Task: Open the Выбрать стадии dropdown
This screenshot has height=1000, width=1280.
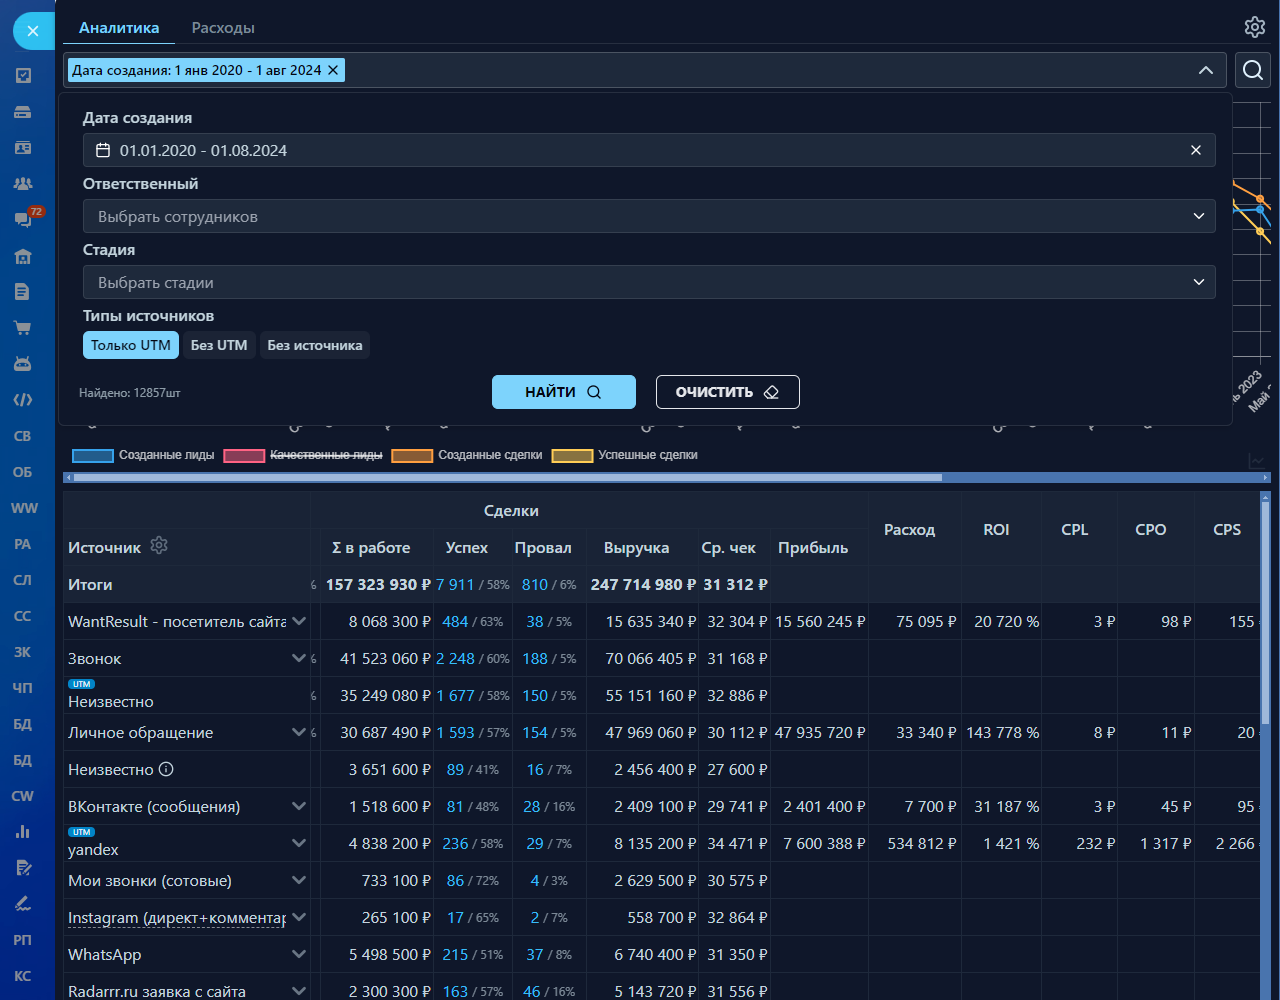Action: tap(648, 283)
